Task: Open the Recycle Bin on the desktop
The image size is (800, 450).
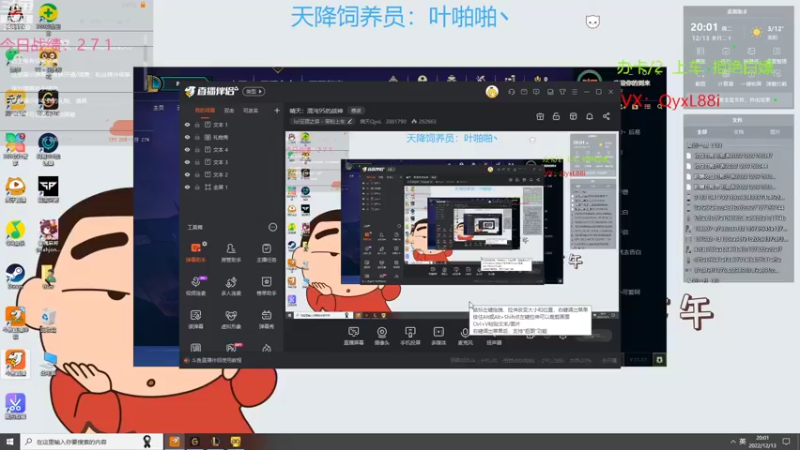Action: coord(48,320)
